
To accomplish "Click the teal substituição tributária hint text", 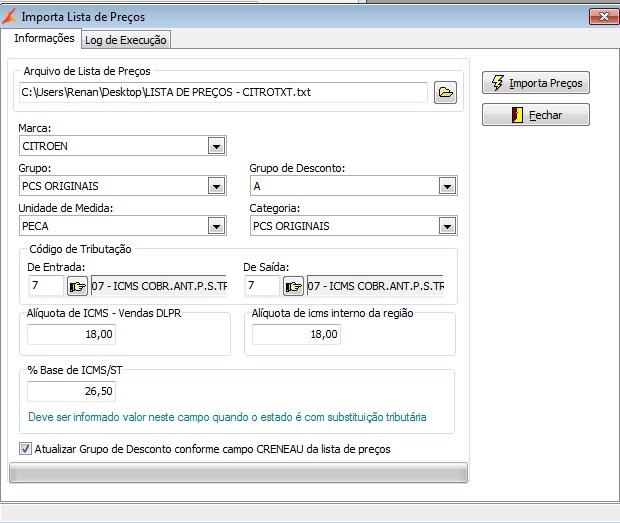I will coord(227,417).
